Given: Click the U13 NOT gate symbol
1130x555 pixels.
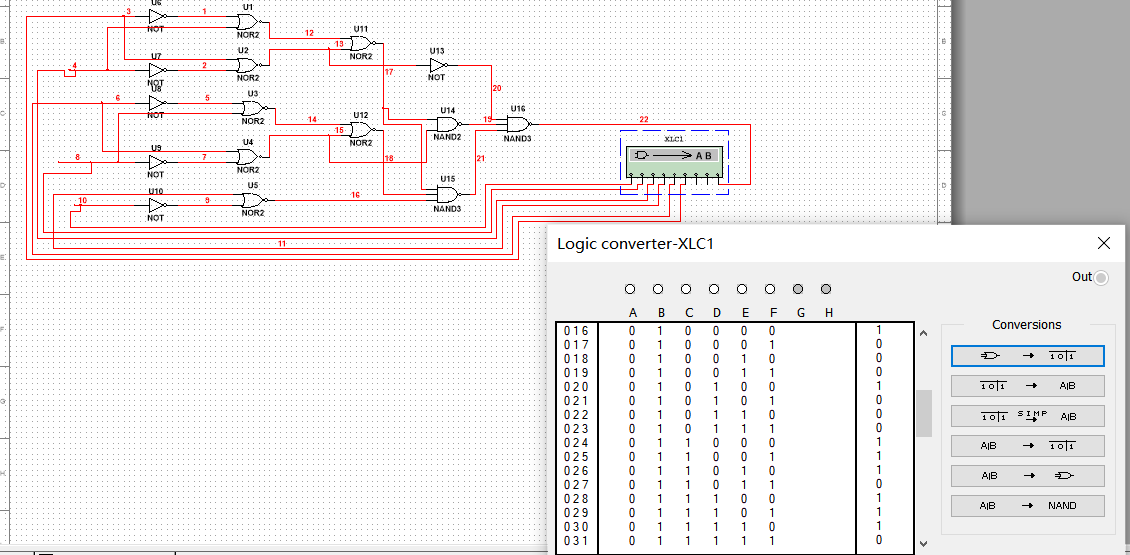Looking at the screenshot, I should (x=437, y=66).
